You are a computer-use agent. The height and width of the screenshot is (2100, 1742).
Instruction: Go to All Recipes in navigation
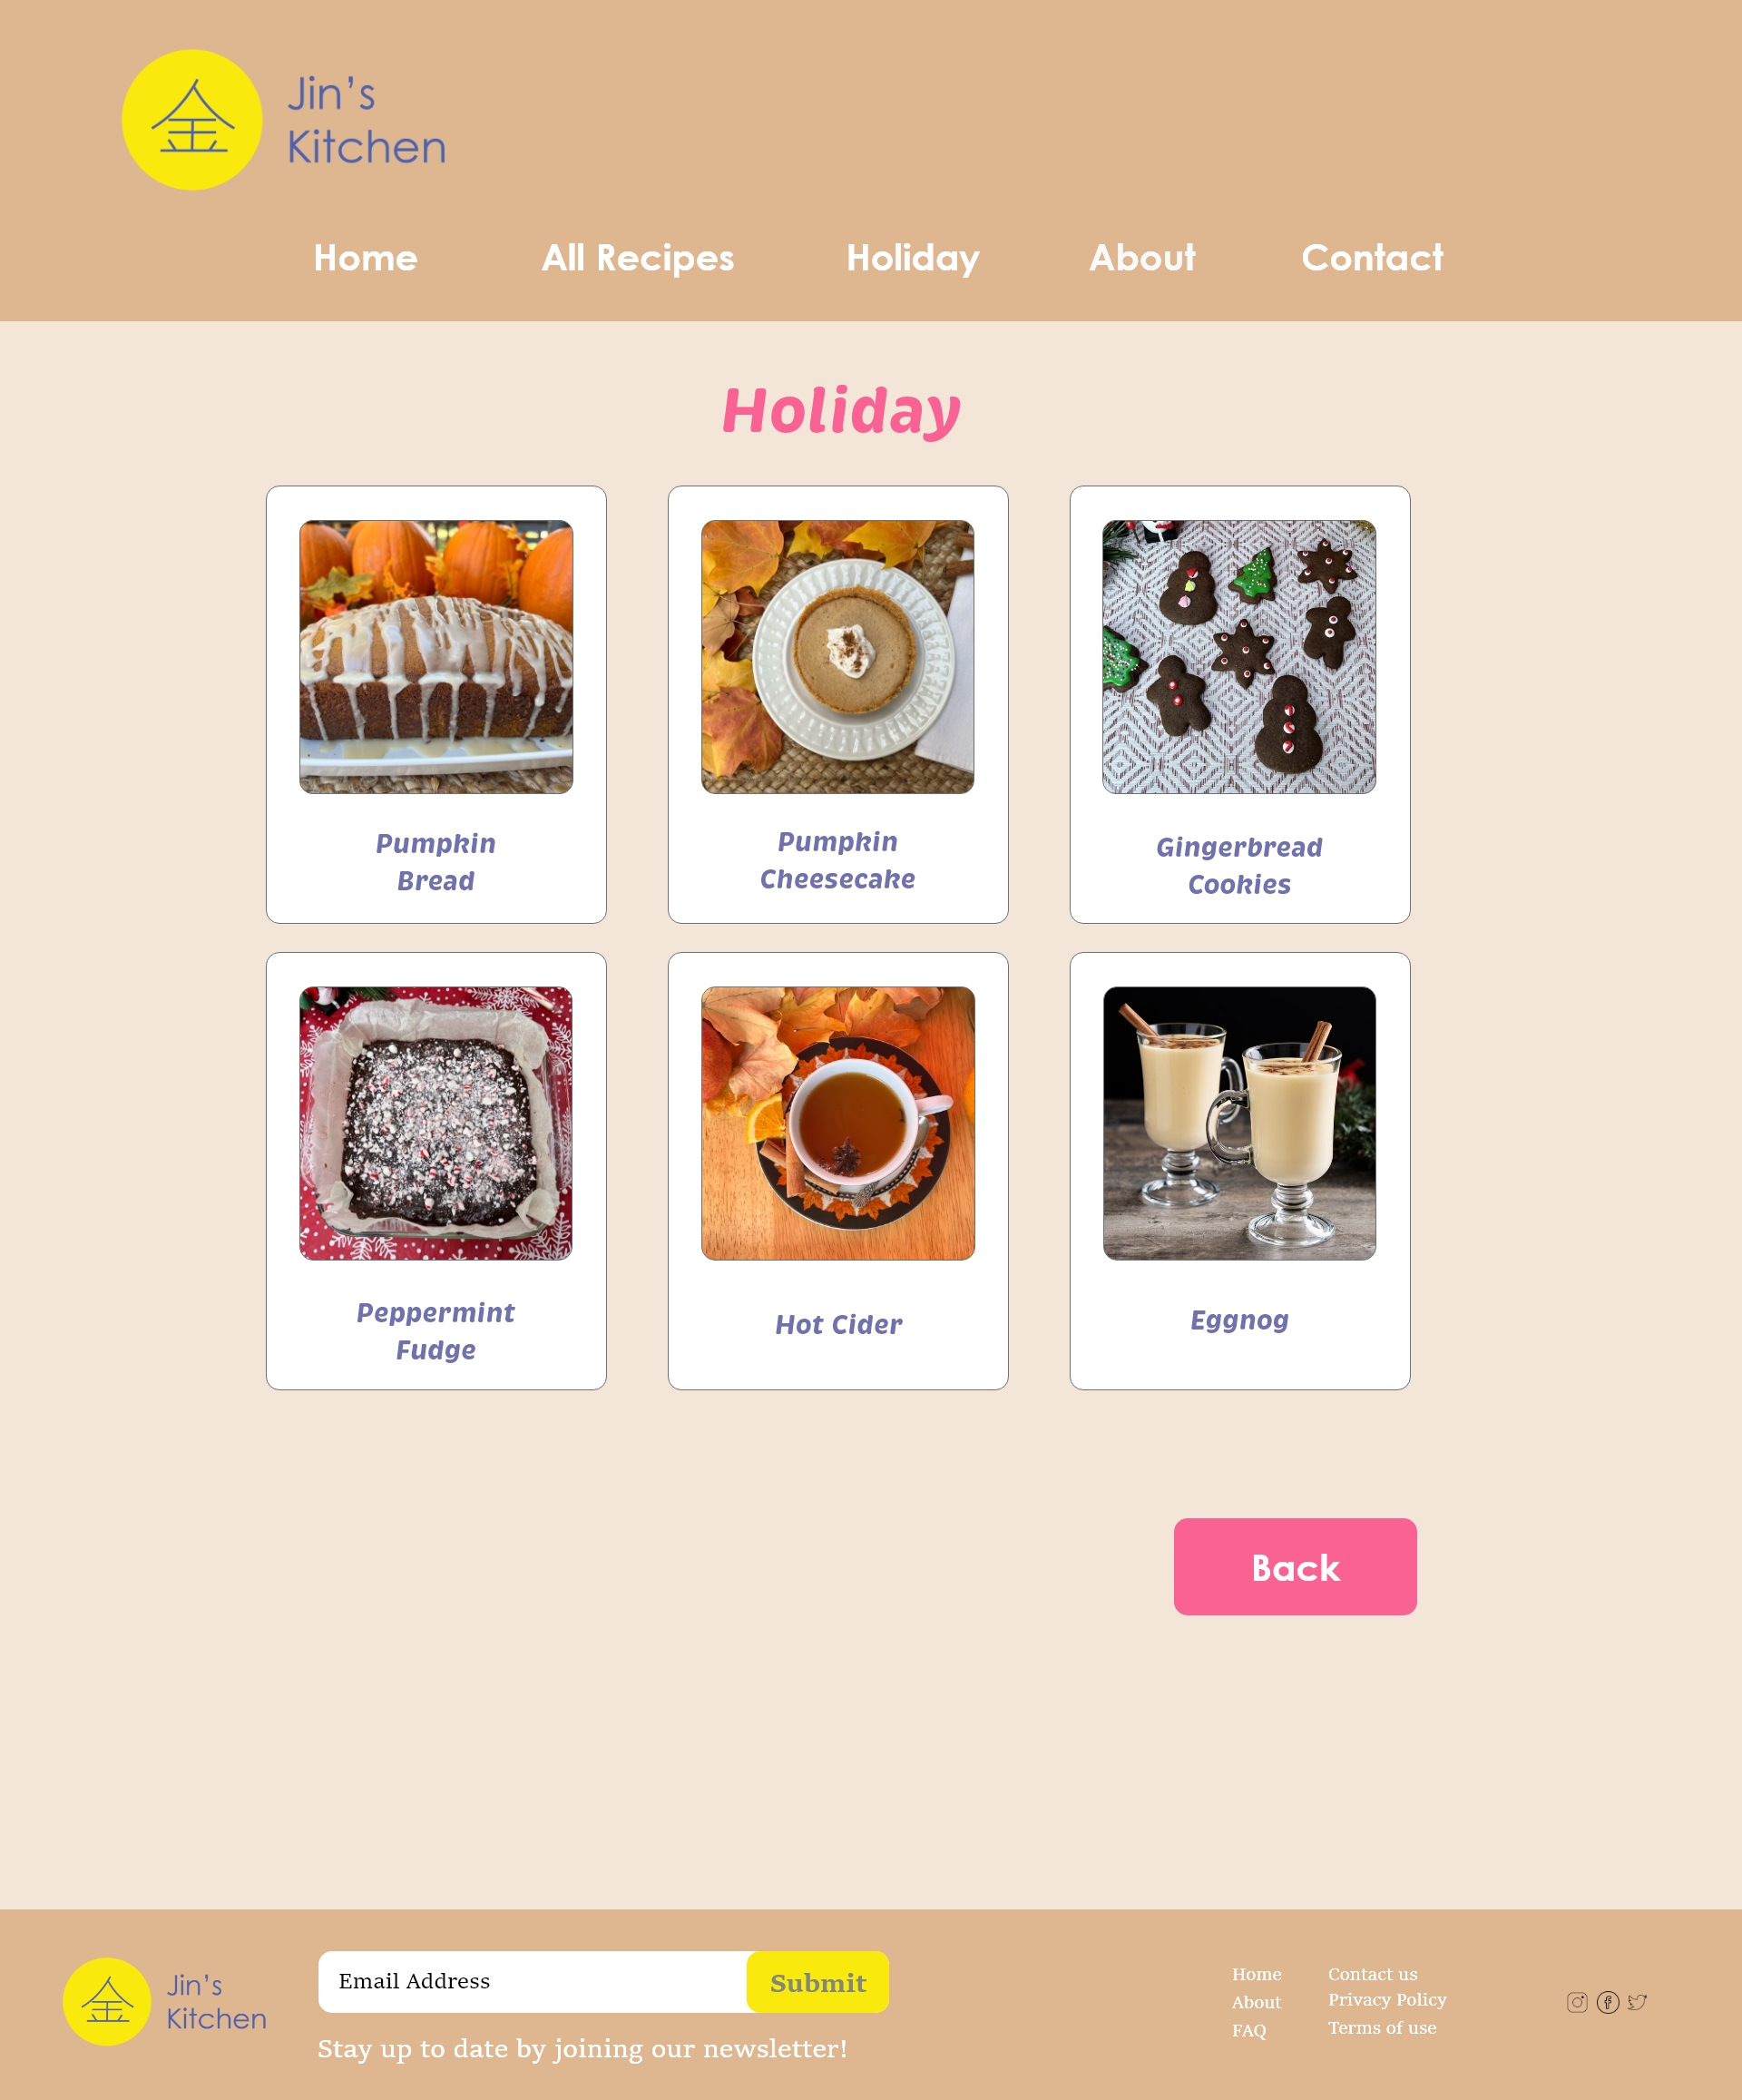point(638,258)
